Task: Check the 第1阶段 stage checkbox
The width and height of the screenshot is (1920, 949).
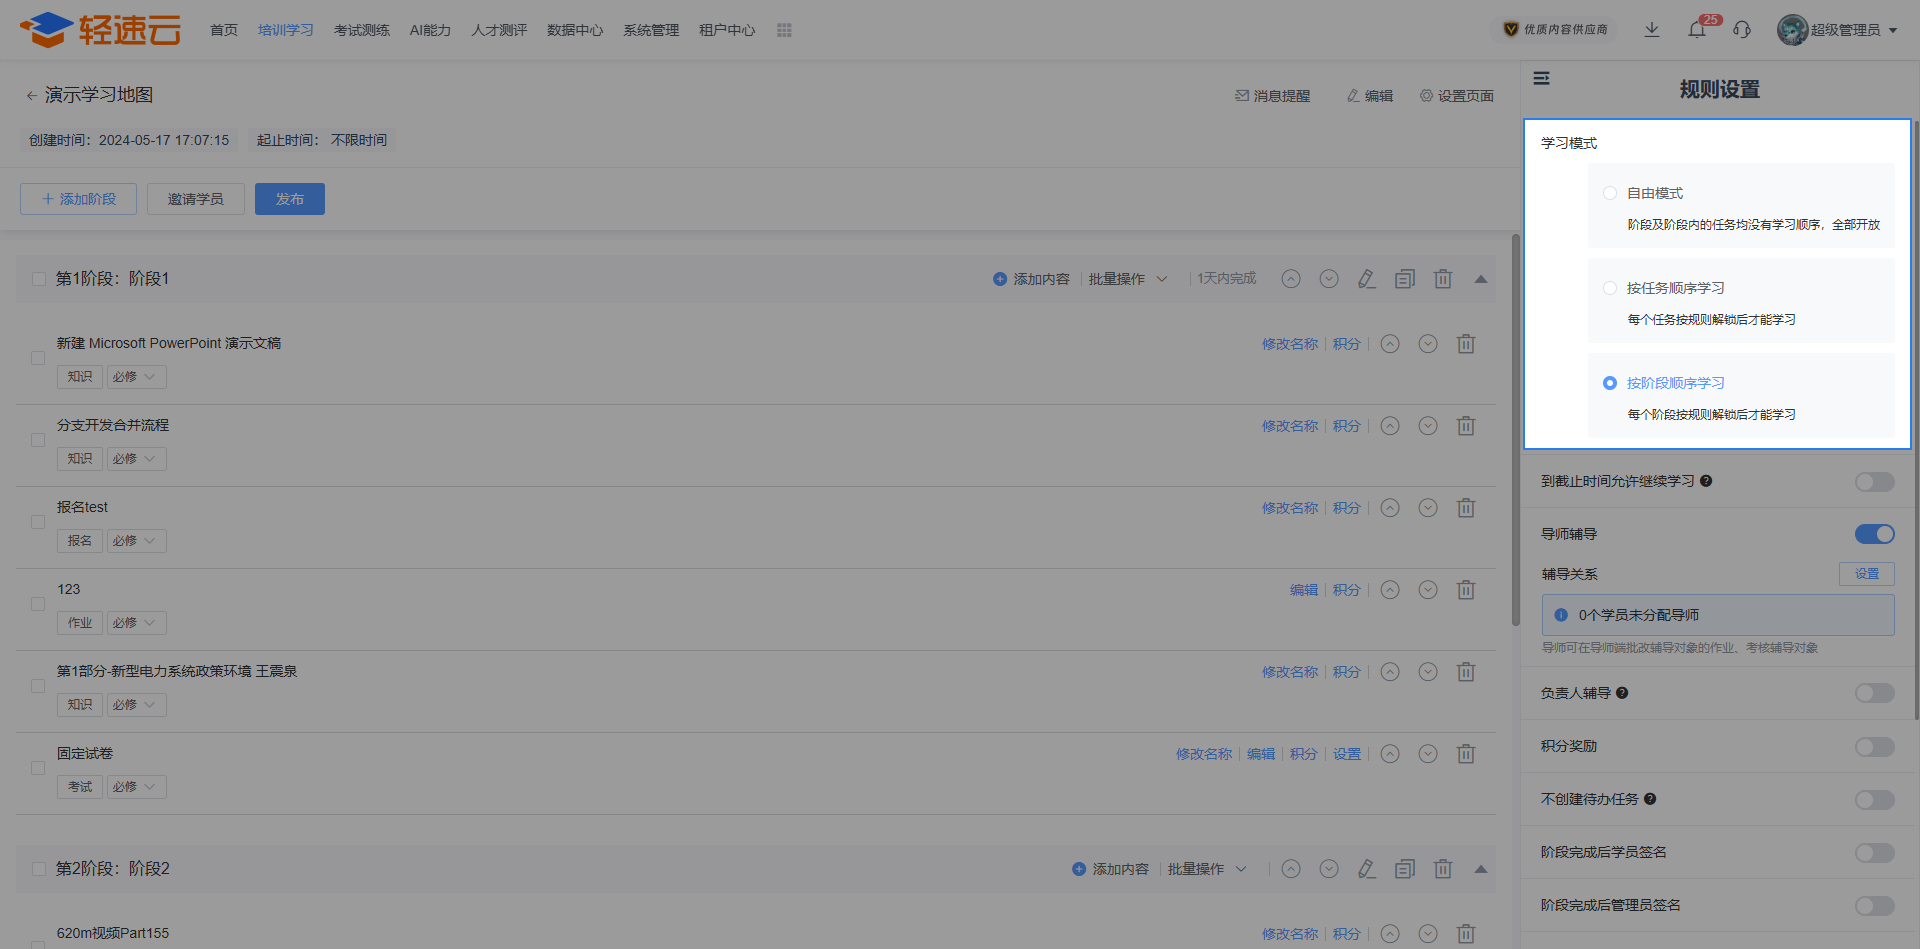Action: pyautogui.click(x=39, y=279)
